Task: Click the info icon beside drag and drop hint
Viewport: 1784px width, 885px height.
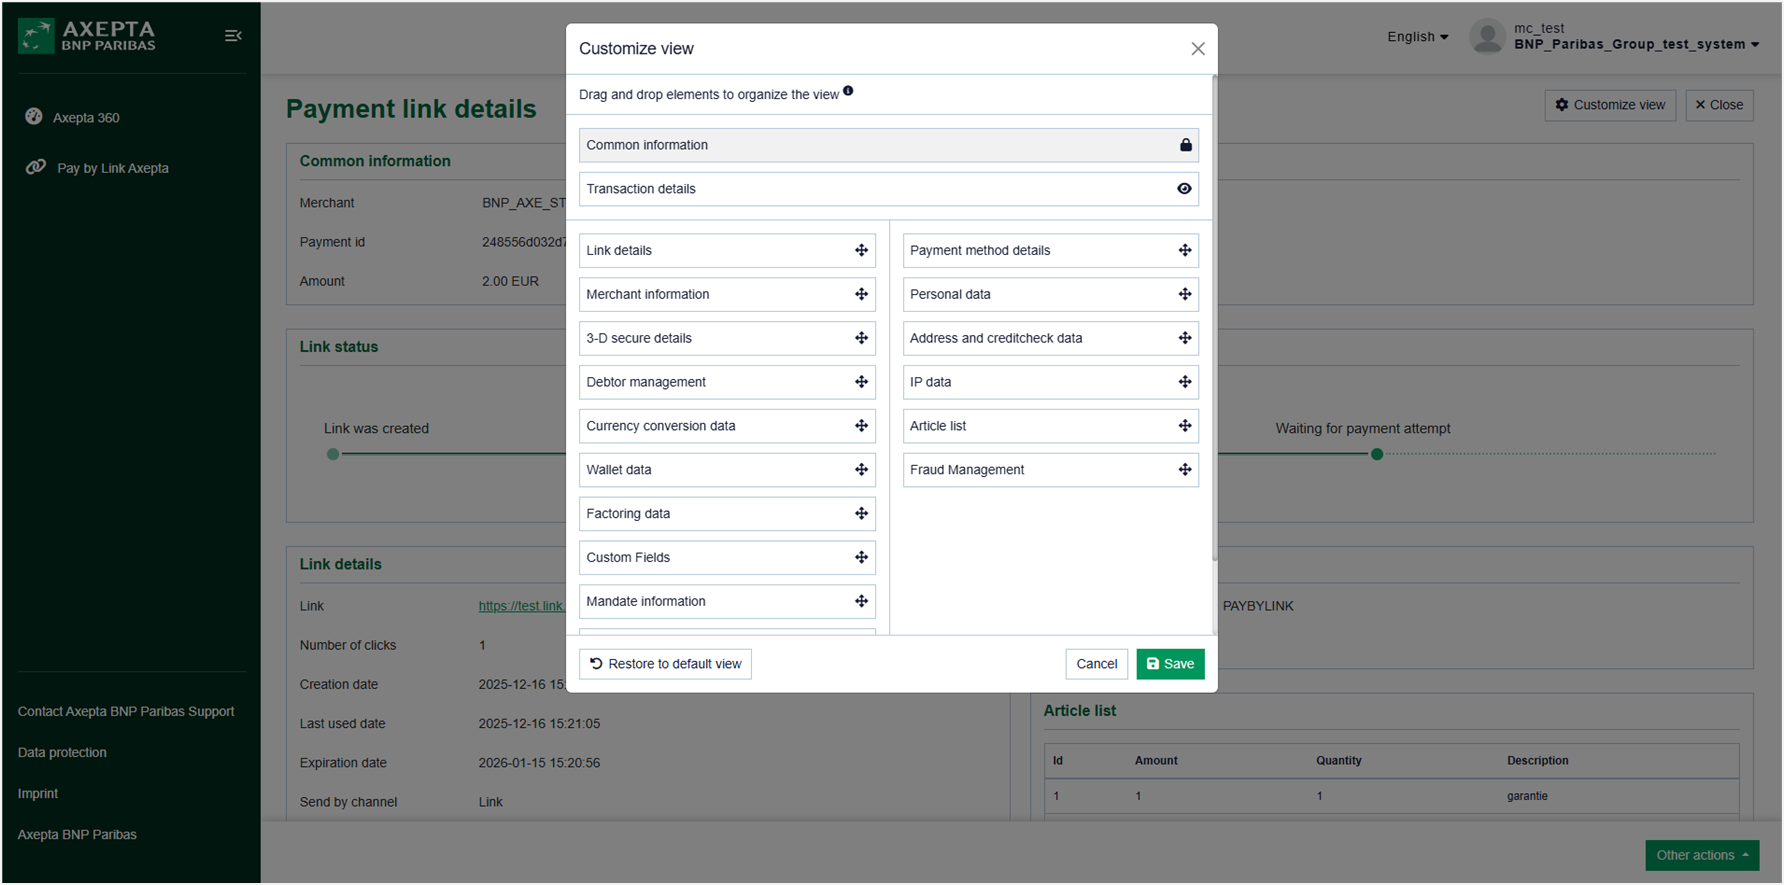Action: tap(848, 91)
